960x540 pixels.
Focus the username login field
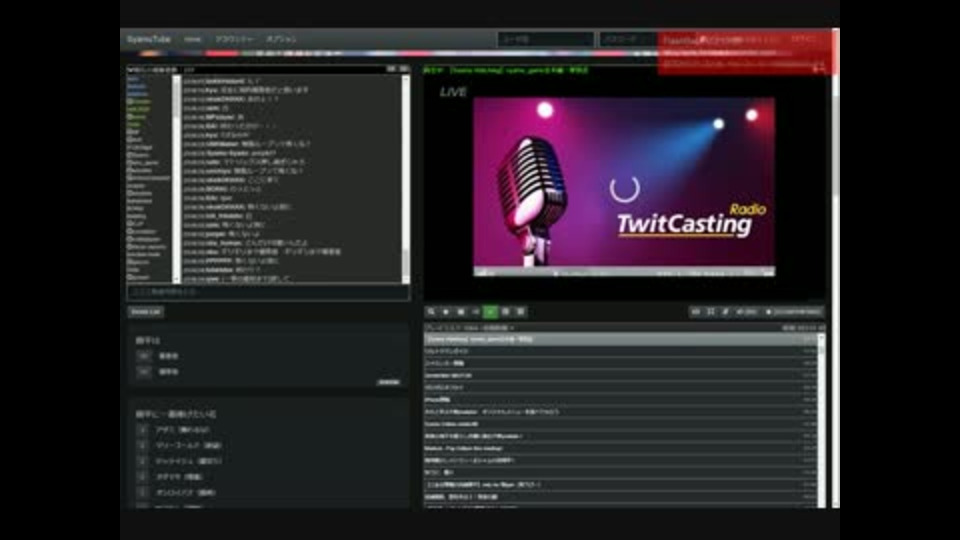[x=546, y=39]
